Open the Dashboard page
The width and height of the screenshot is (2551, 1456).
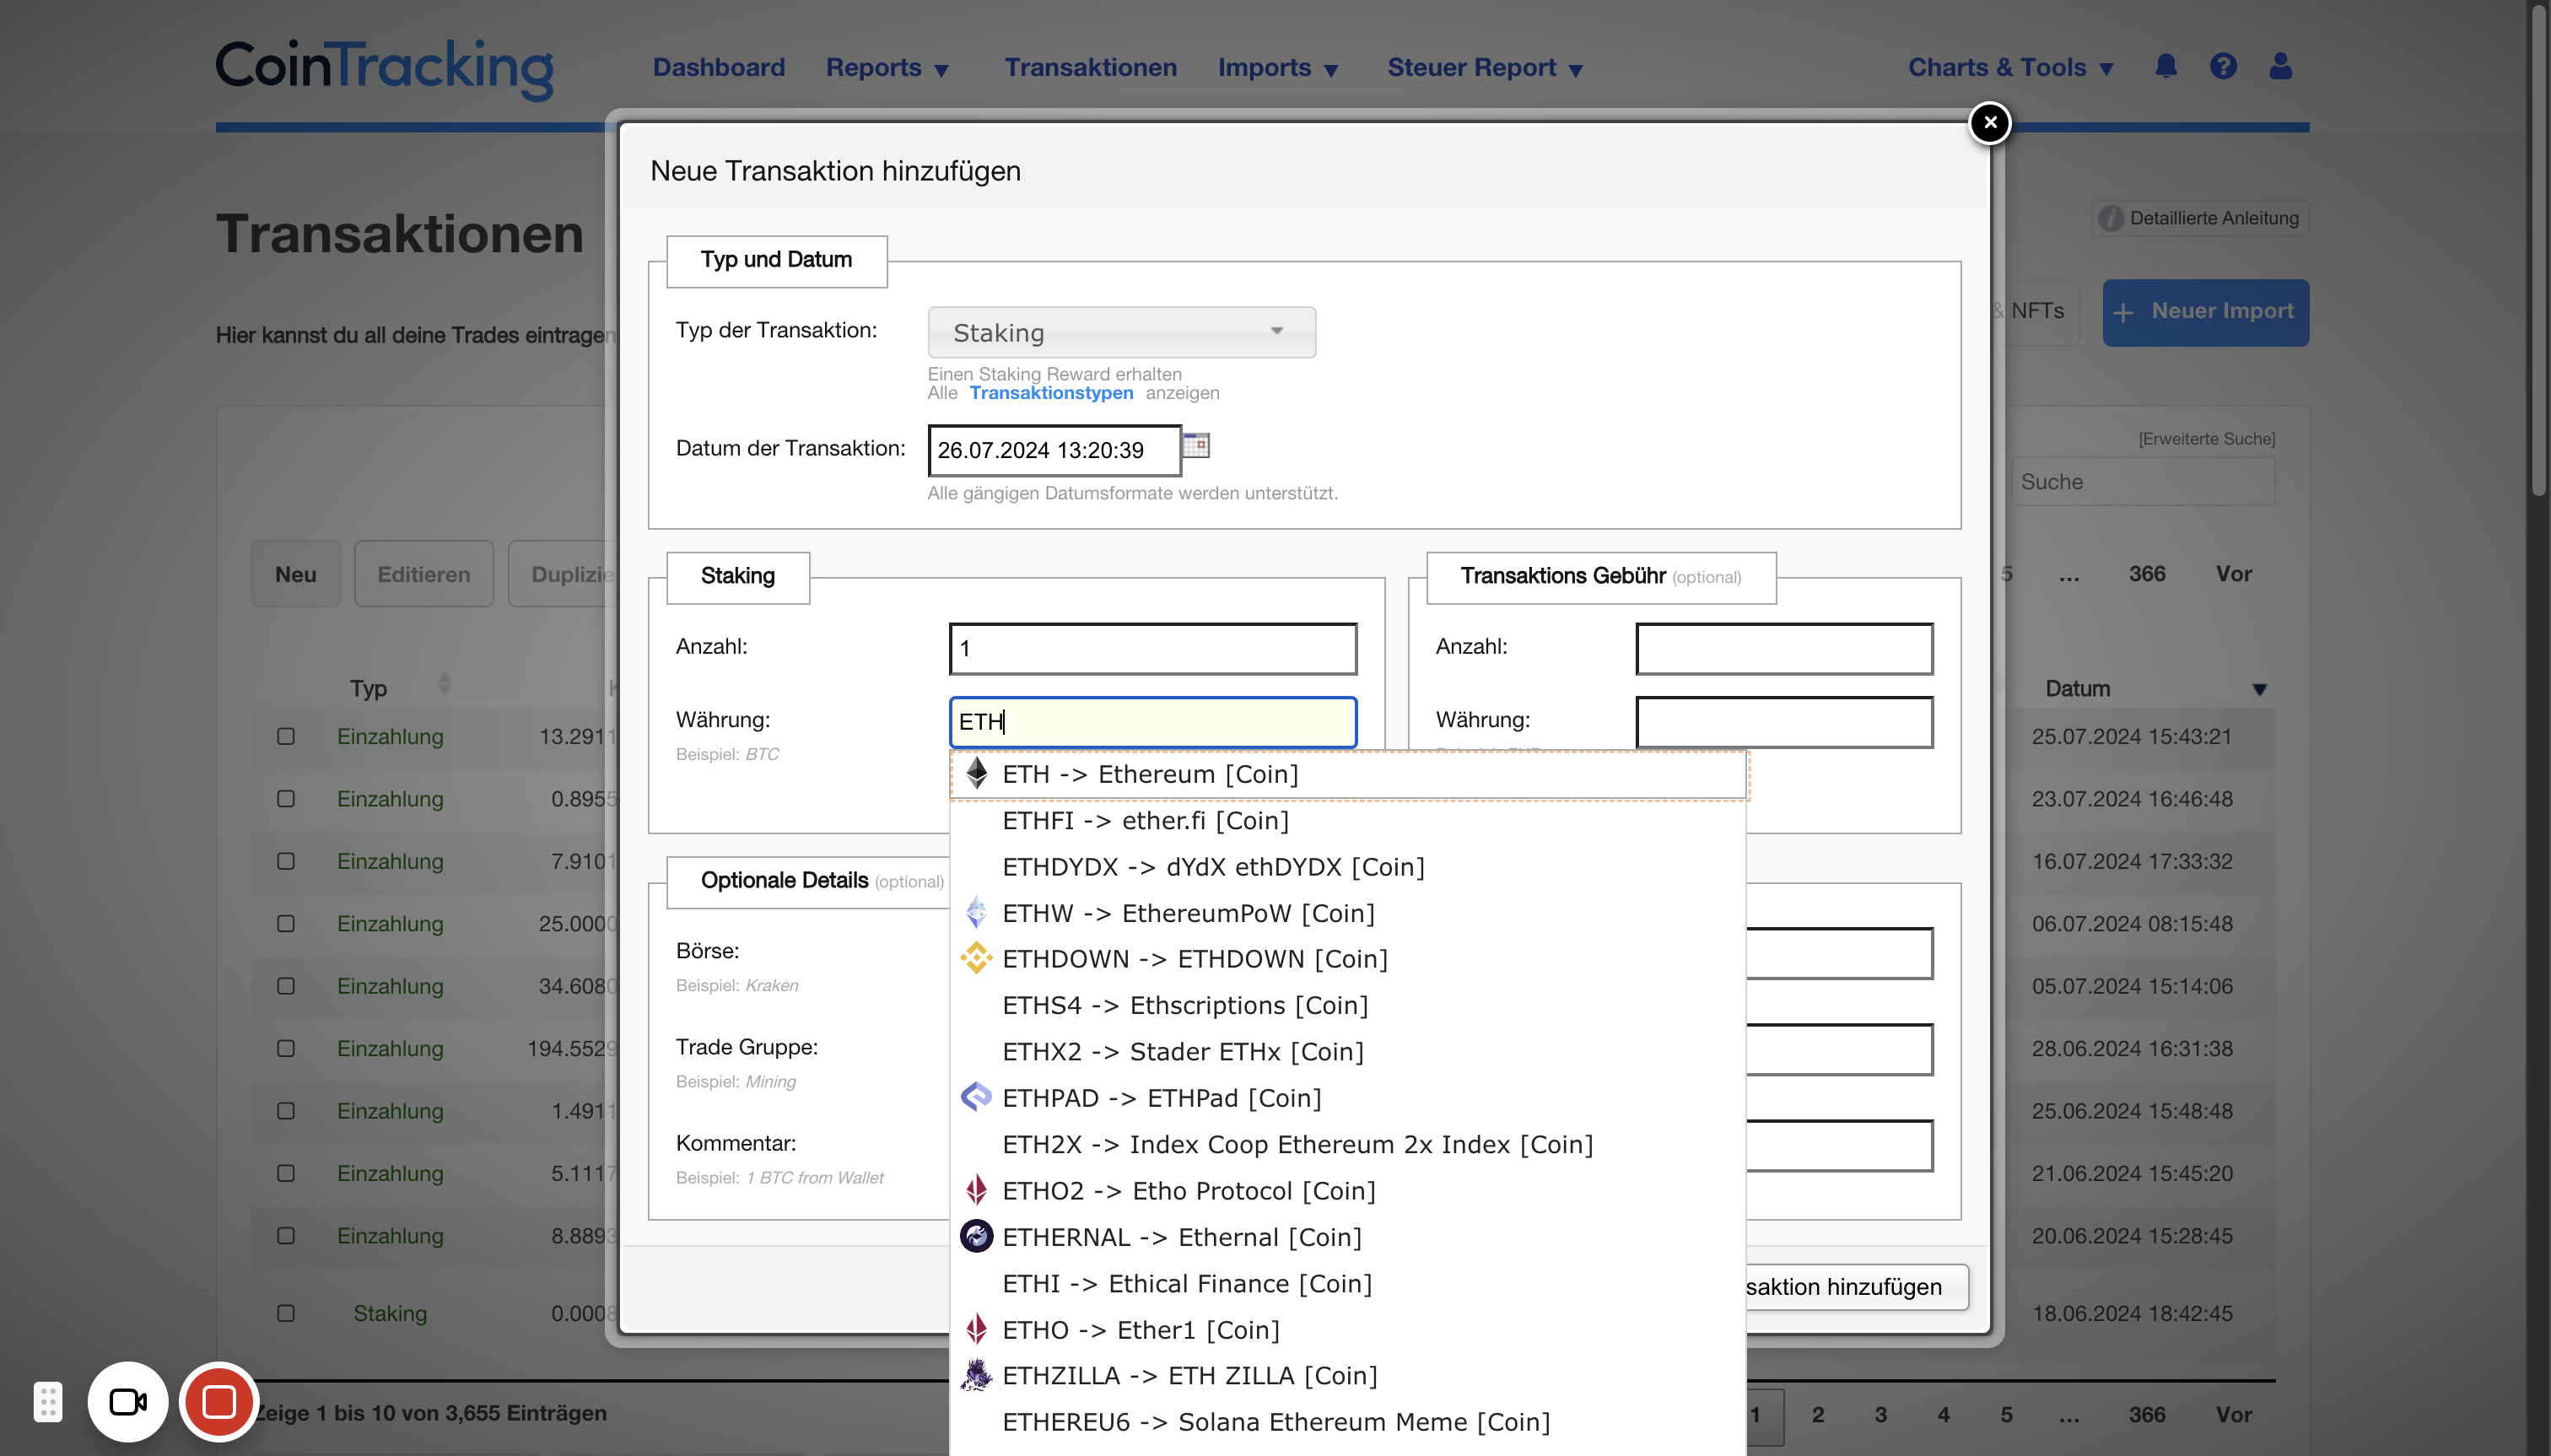click(x=719, y=67)
